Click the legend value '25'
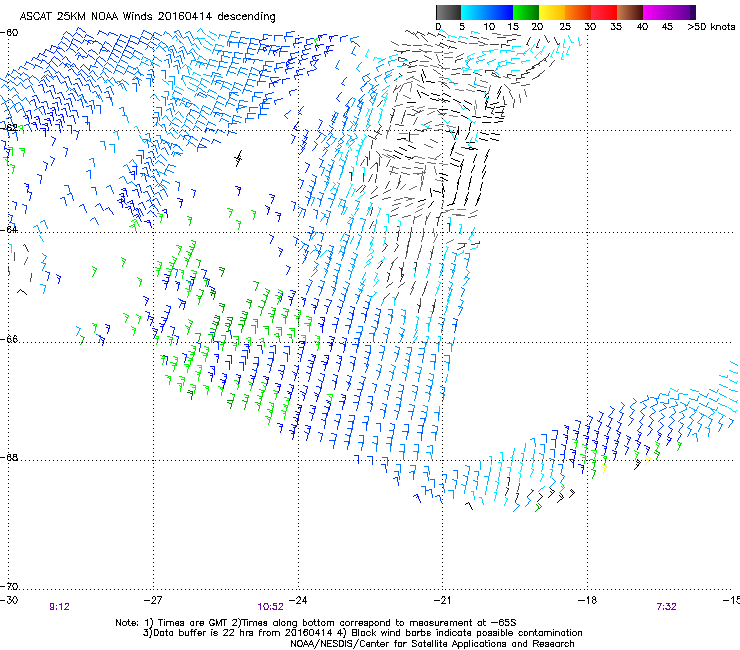The height and width of the screenshot is (650, 740). tap(565, 27)
